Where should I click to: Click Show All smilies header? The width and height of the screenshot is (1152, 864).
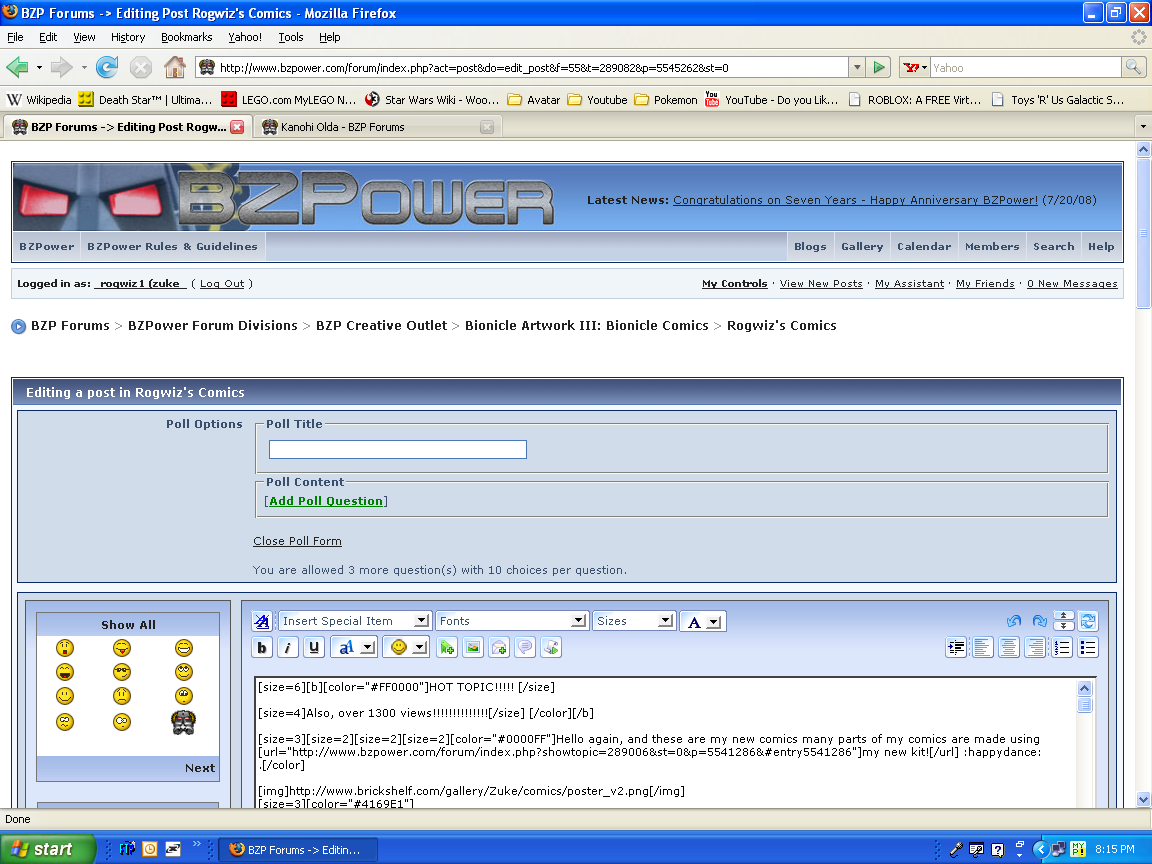click(128, 624)
